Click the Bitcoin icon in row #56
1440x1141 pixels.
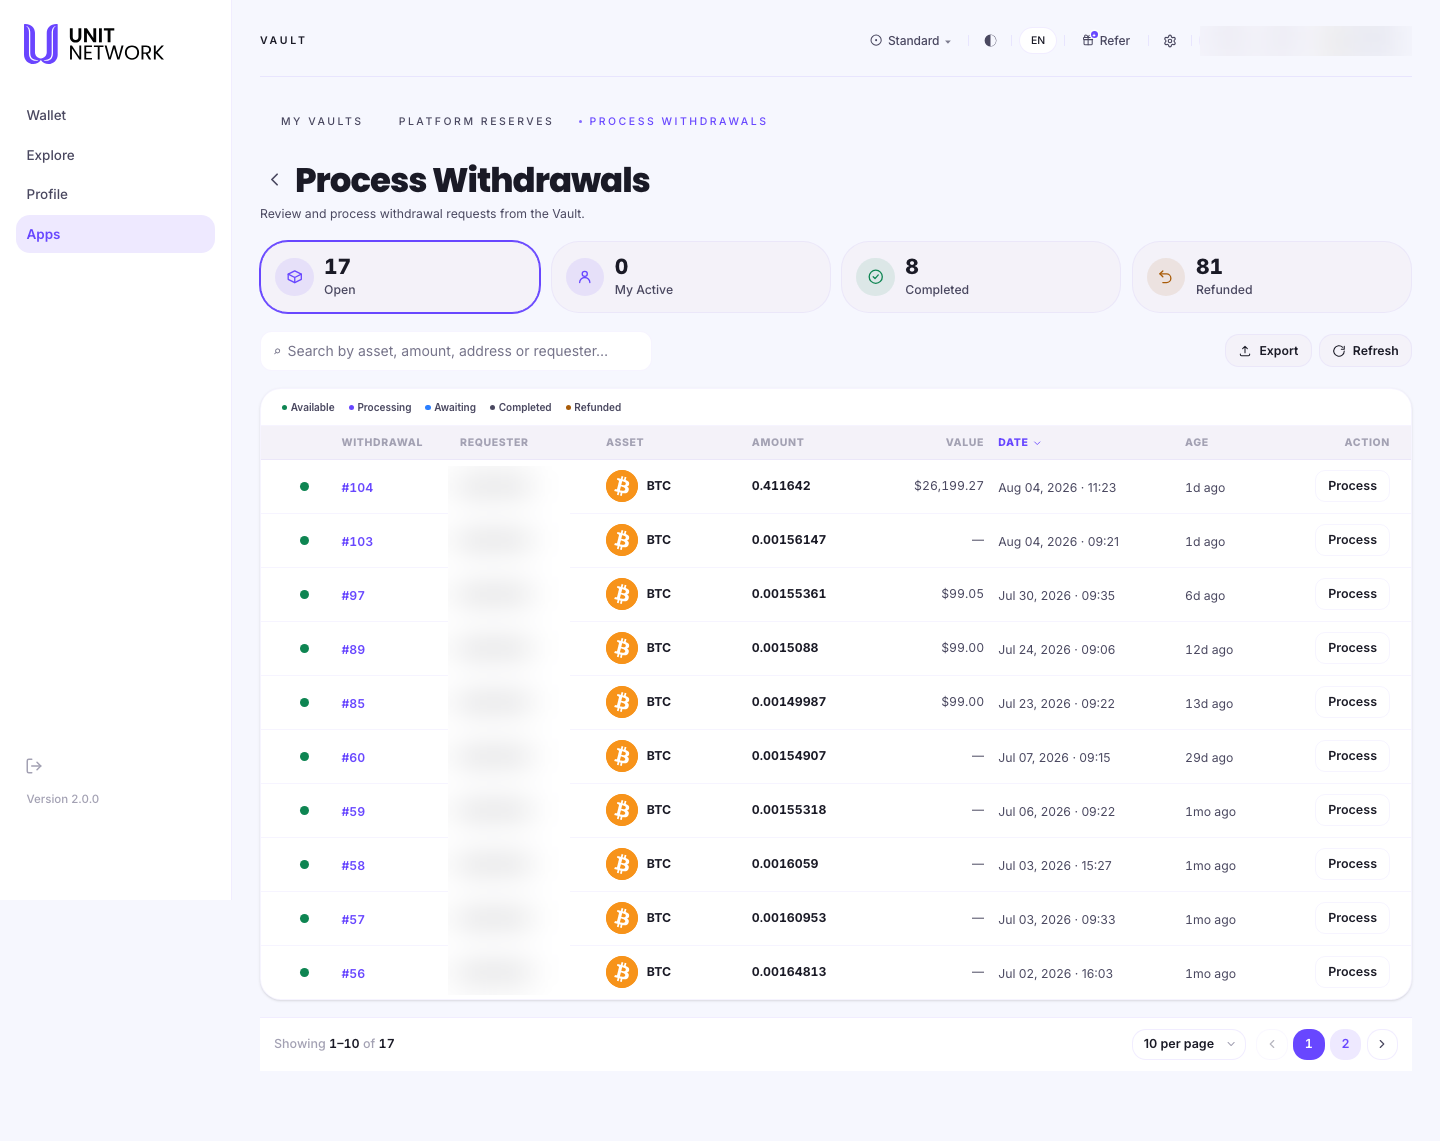pos(622,972)
